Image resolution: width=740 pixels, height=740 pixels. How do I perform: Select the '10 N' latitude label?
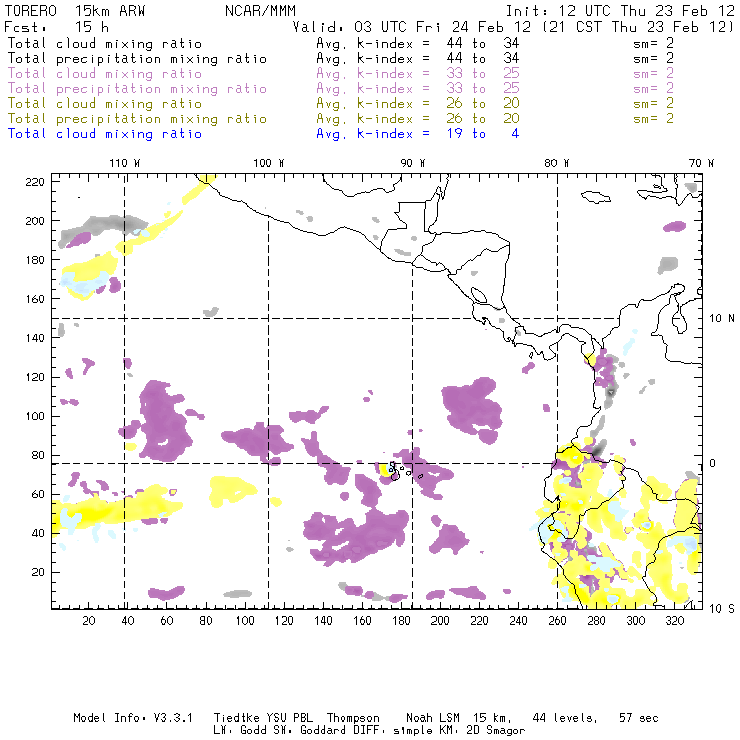tap(722, 319)
